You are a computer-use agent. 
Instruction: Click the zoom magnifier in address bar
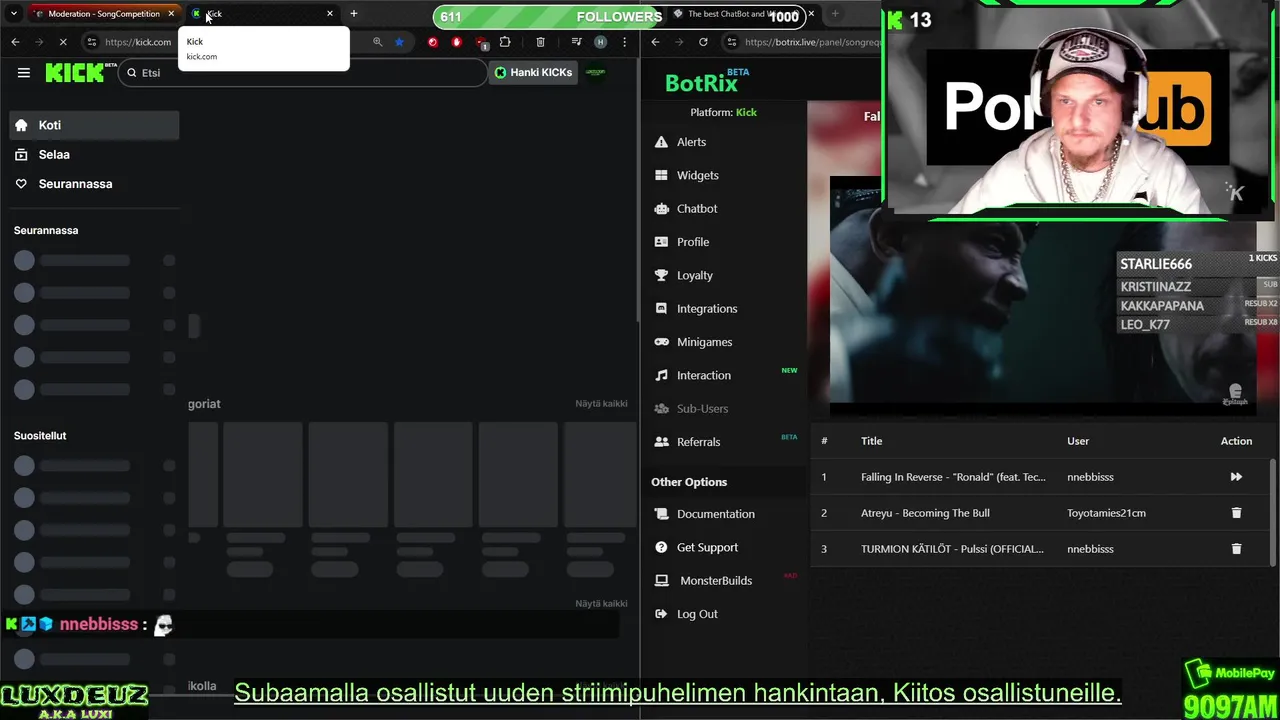tap(377, 42)
